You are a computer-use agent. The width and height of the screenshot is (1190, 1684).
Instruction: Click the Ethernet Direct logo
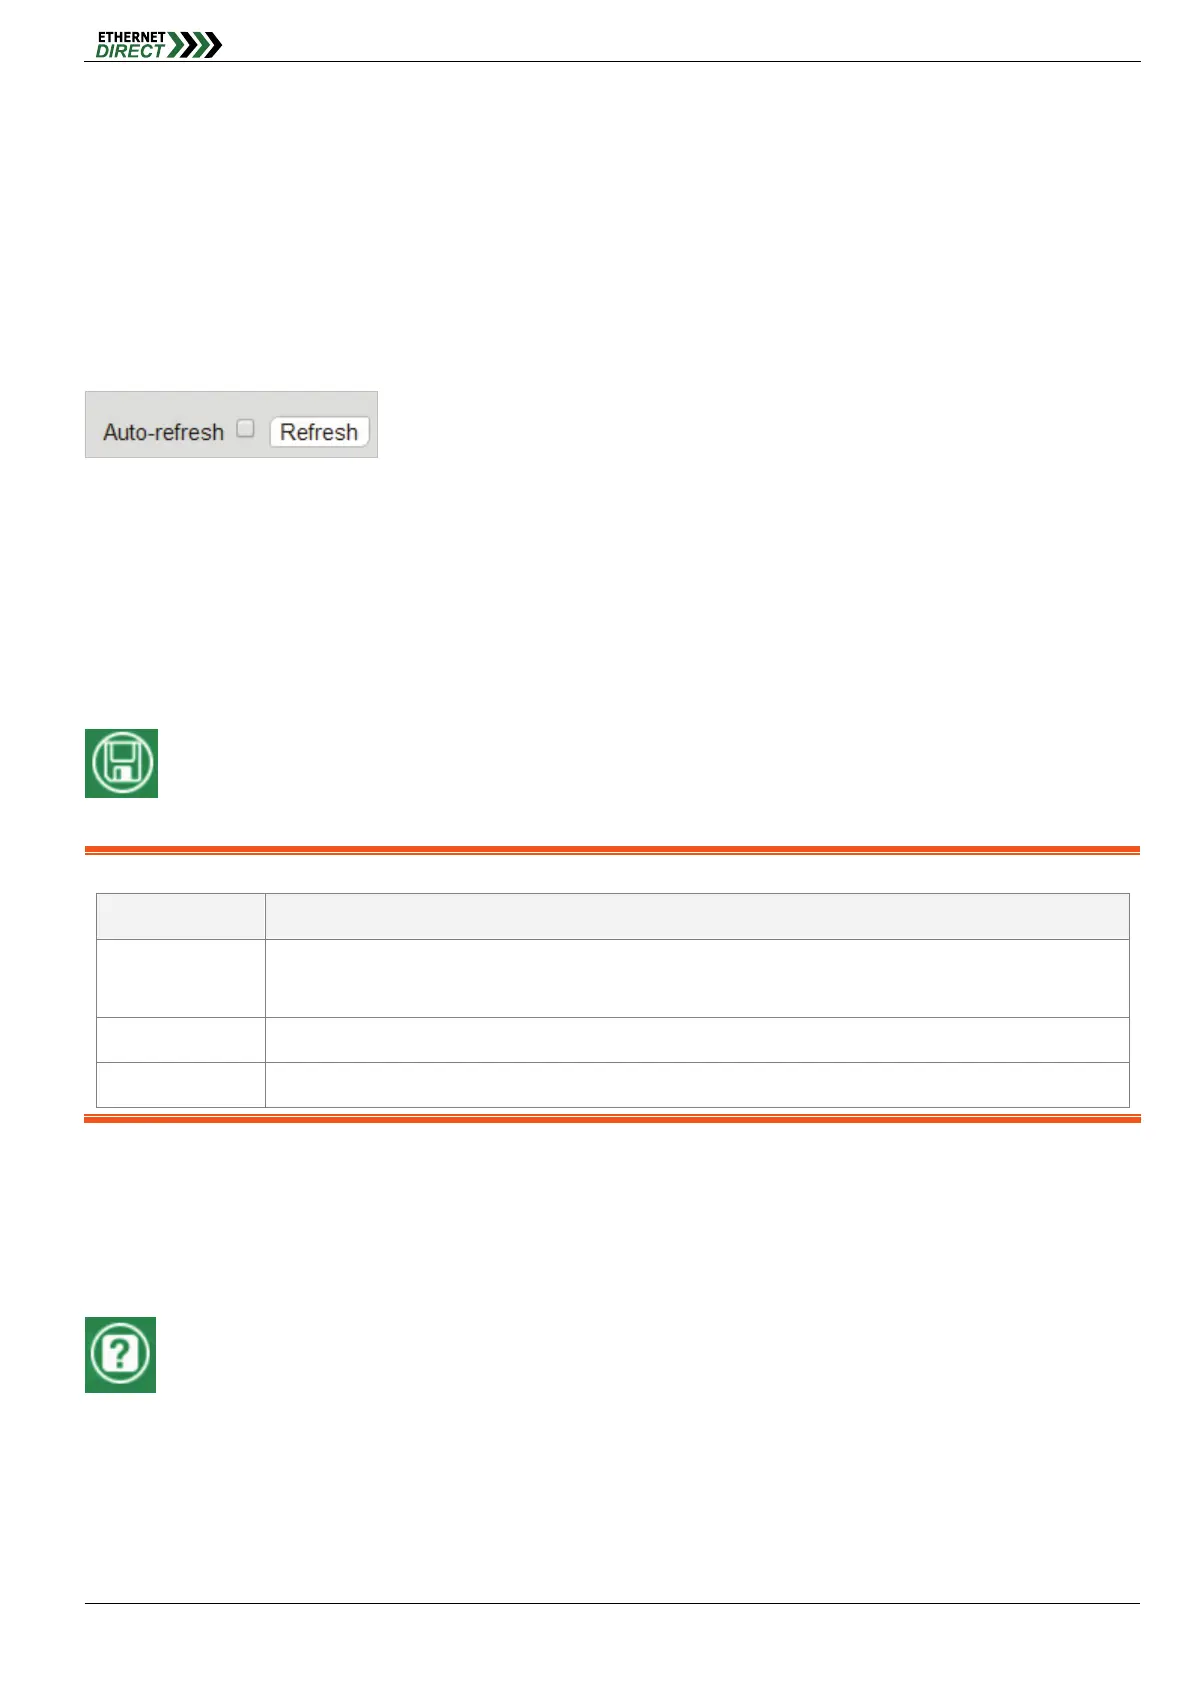pyautogui.click(x=159, y=45)
